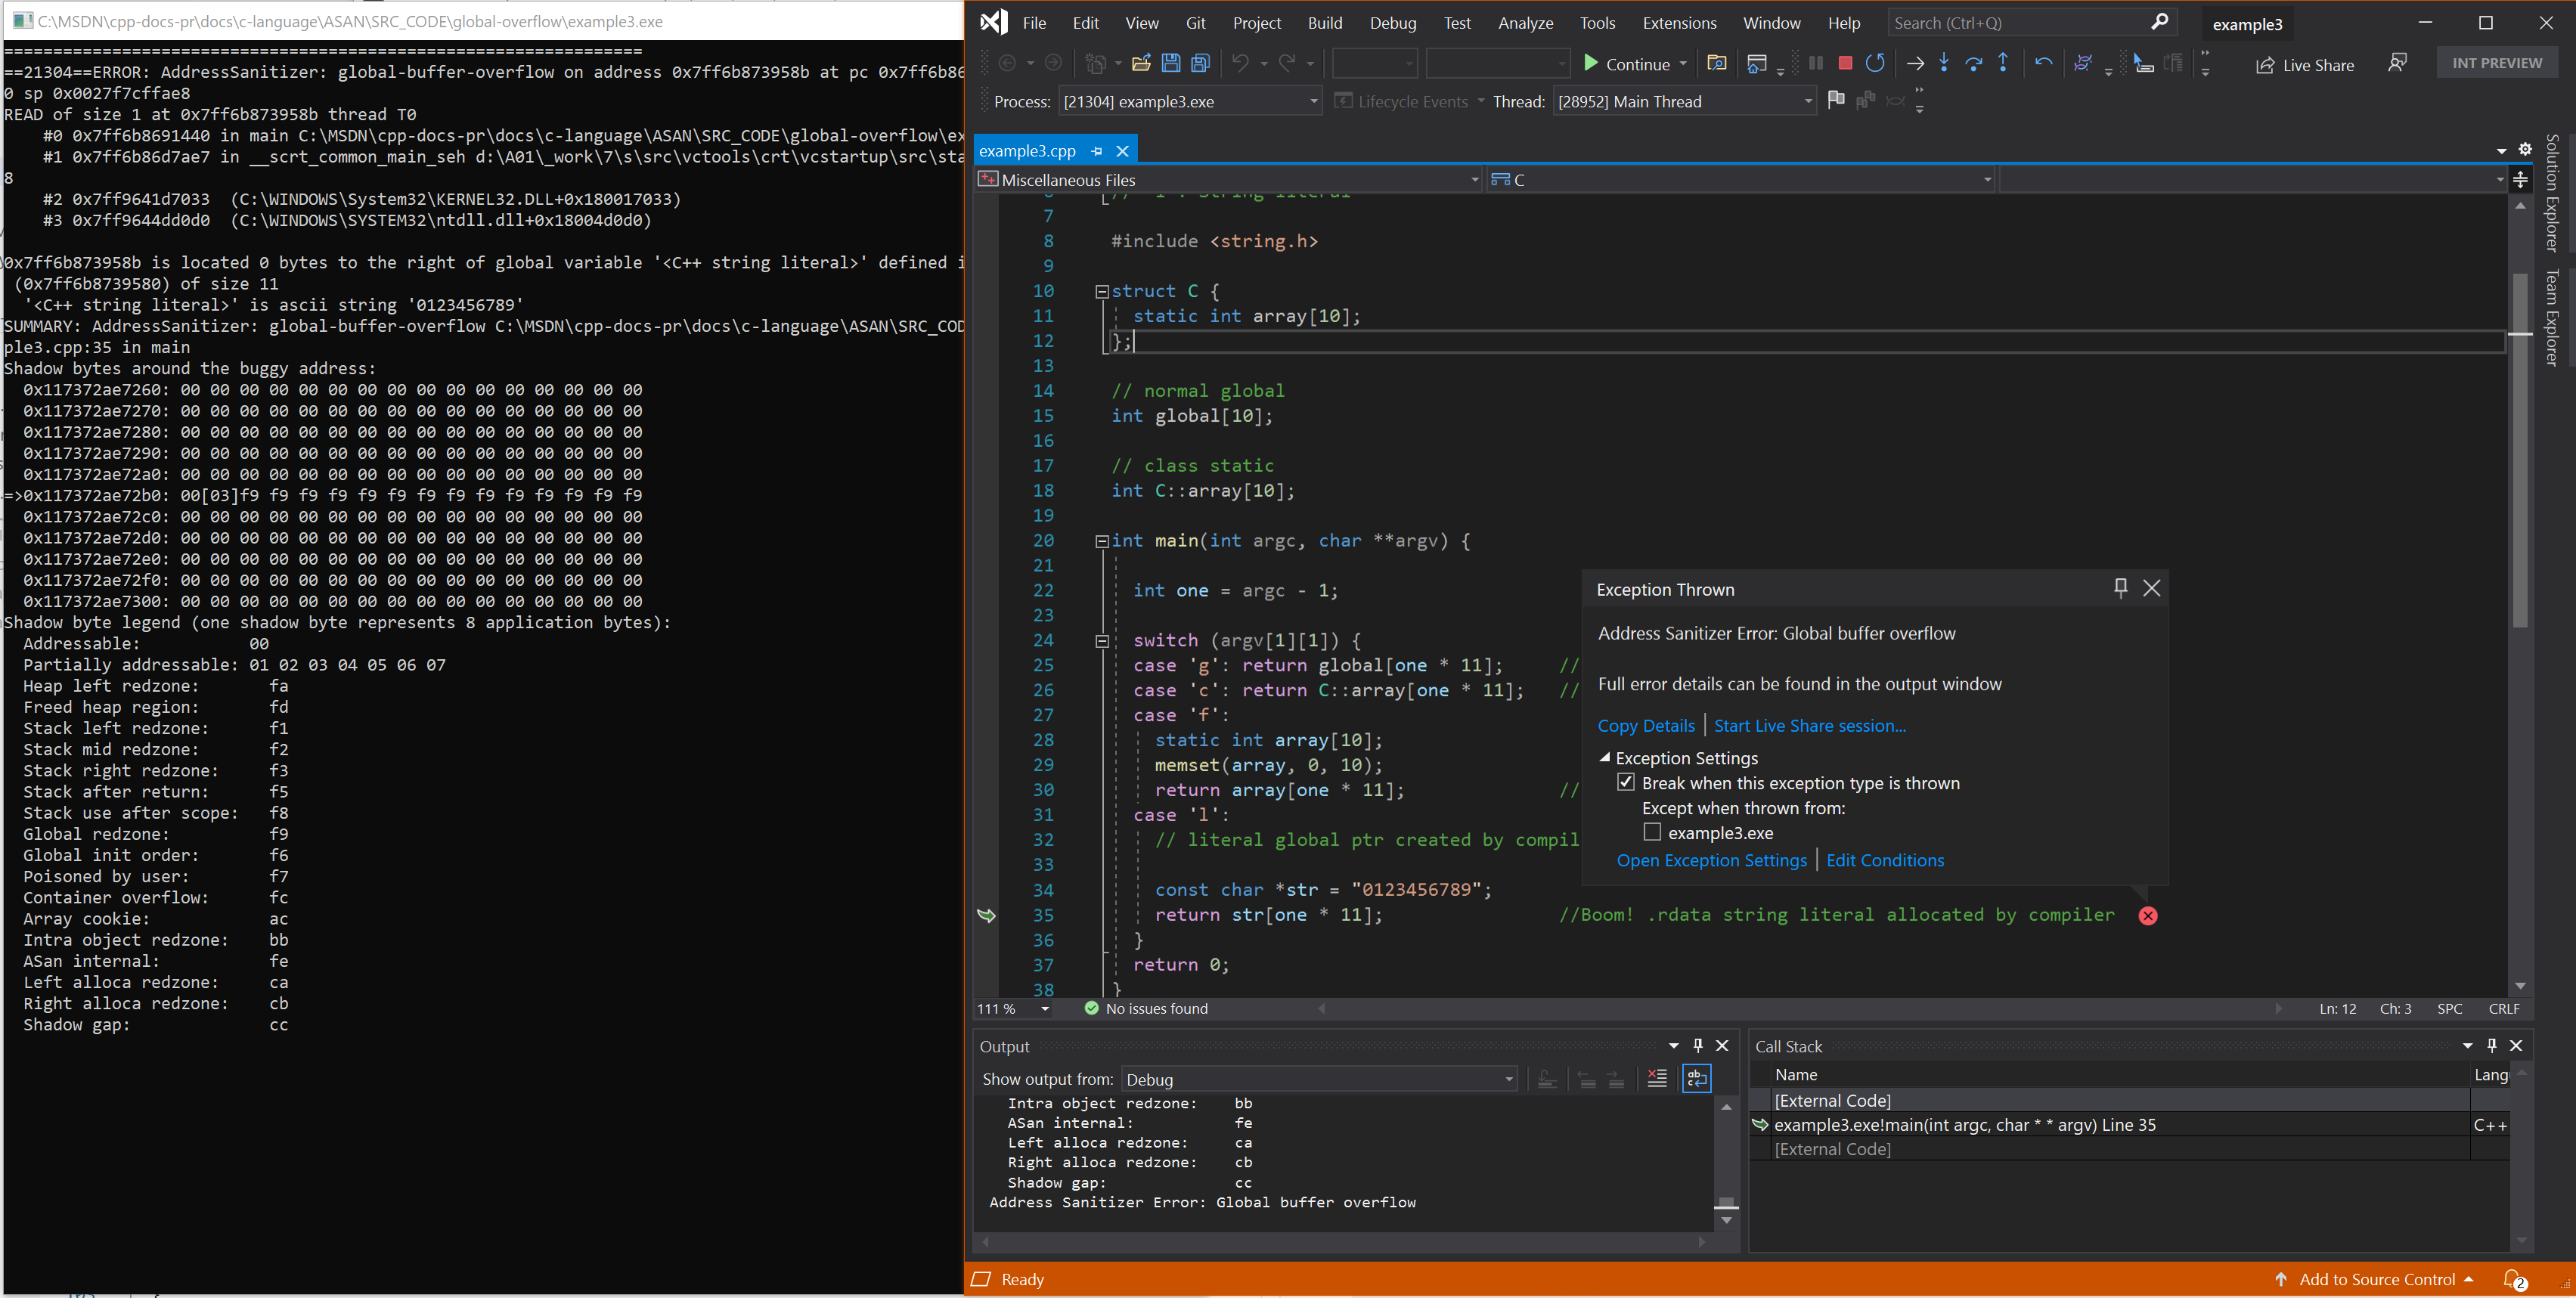Viewport: 2576px width, 1298px height.
Task: Click the thread flag icon
Action: (x=1835, y=100)
